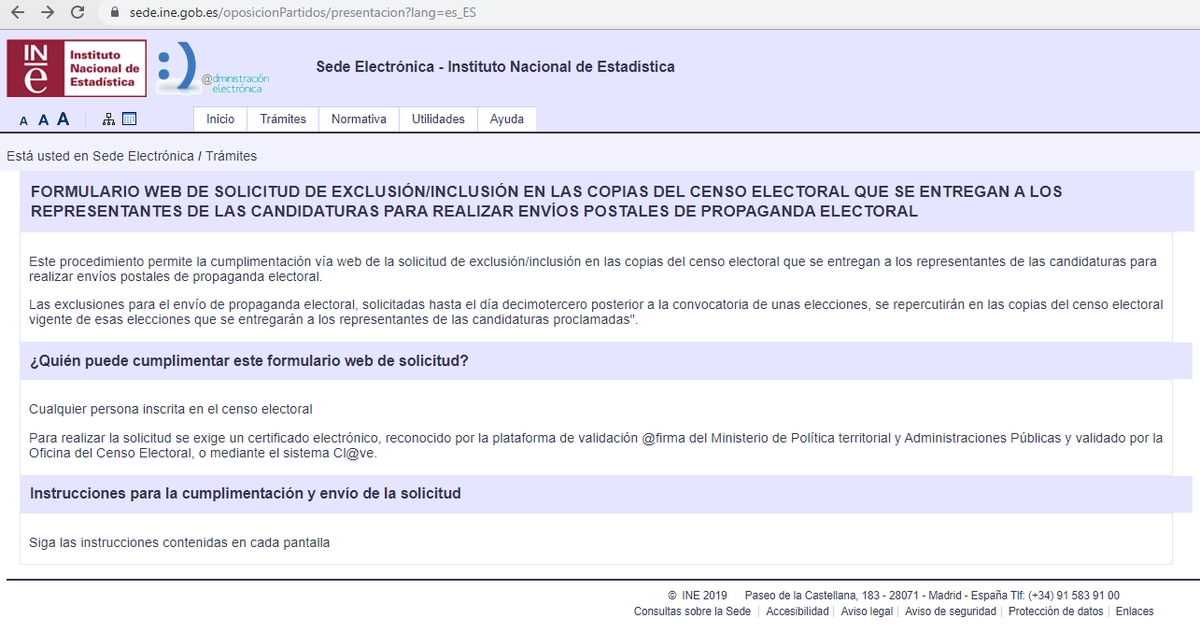Click the browser reload icon
Viewport: 1200px width, 632px height.
pyautogui.click(x=77, y=14)
